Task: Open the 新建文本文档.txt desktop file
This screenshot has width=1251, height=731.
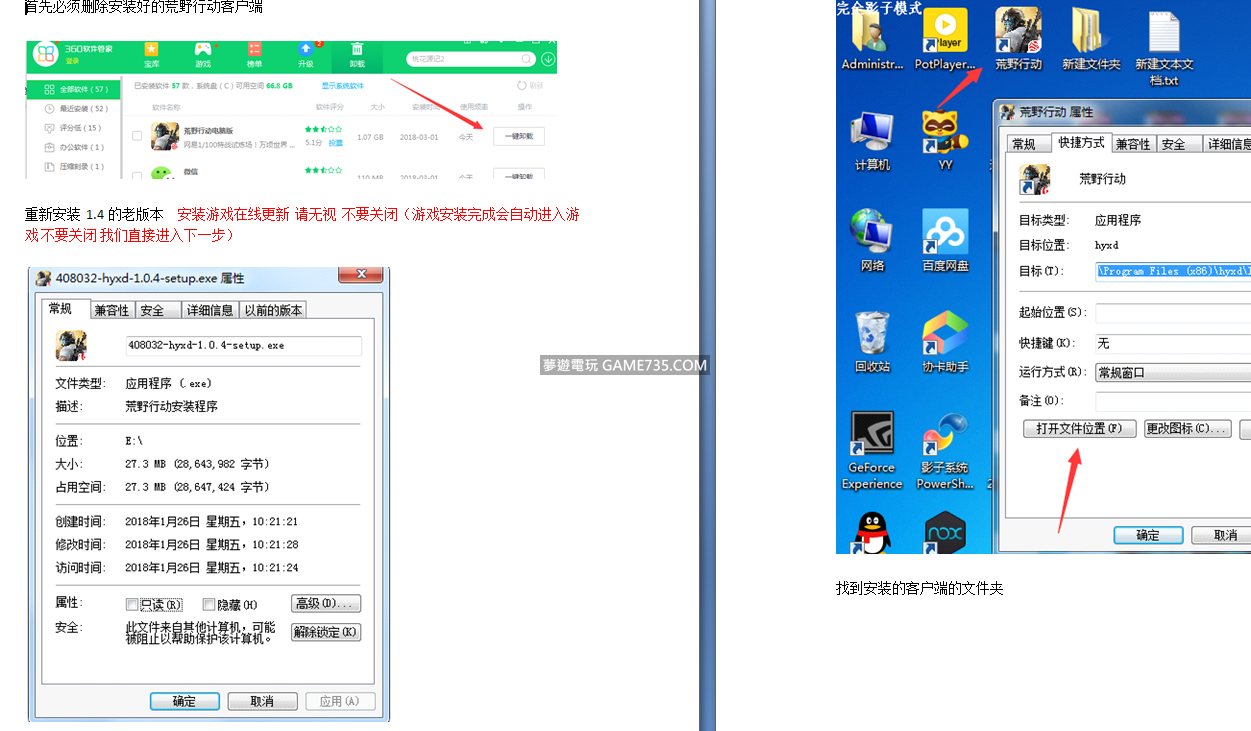Action: 1164,32
